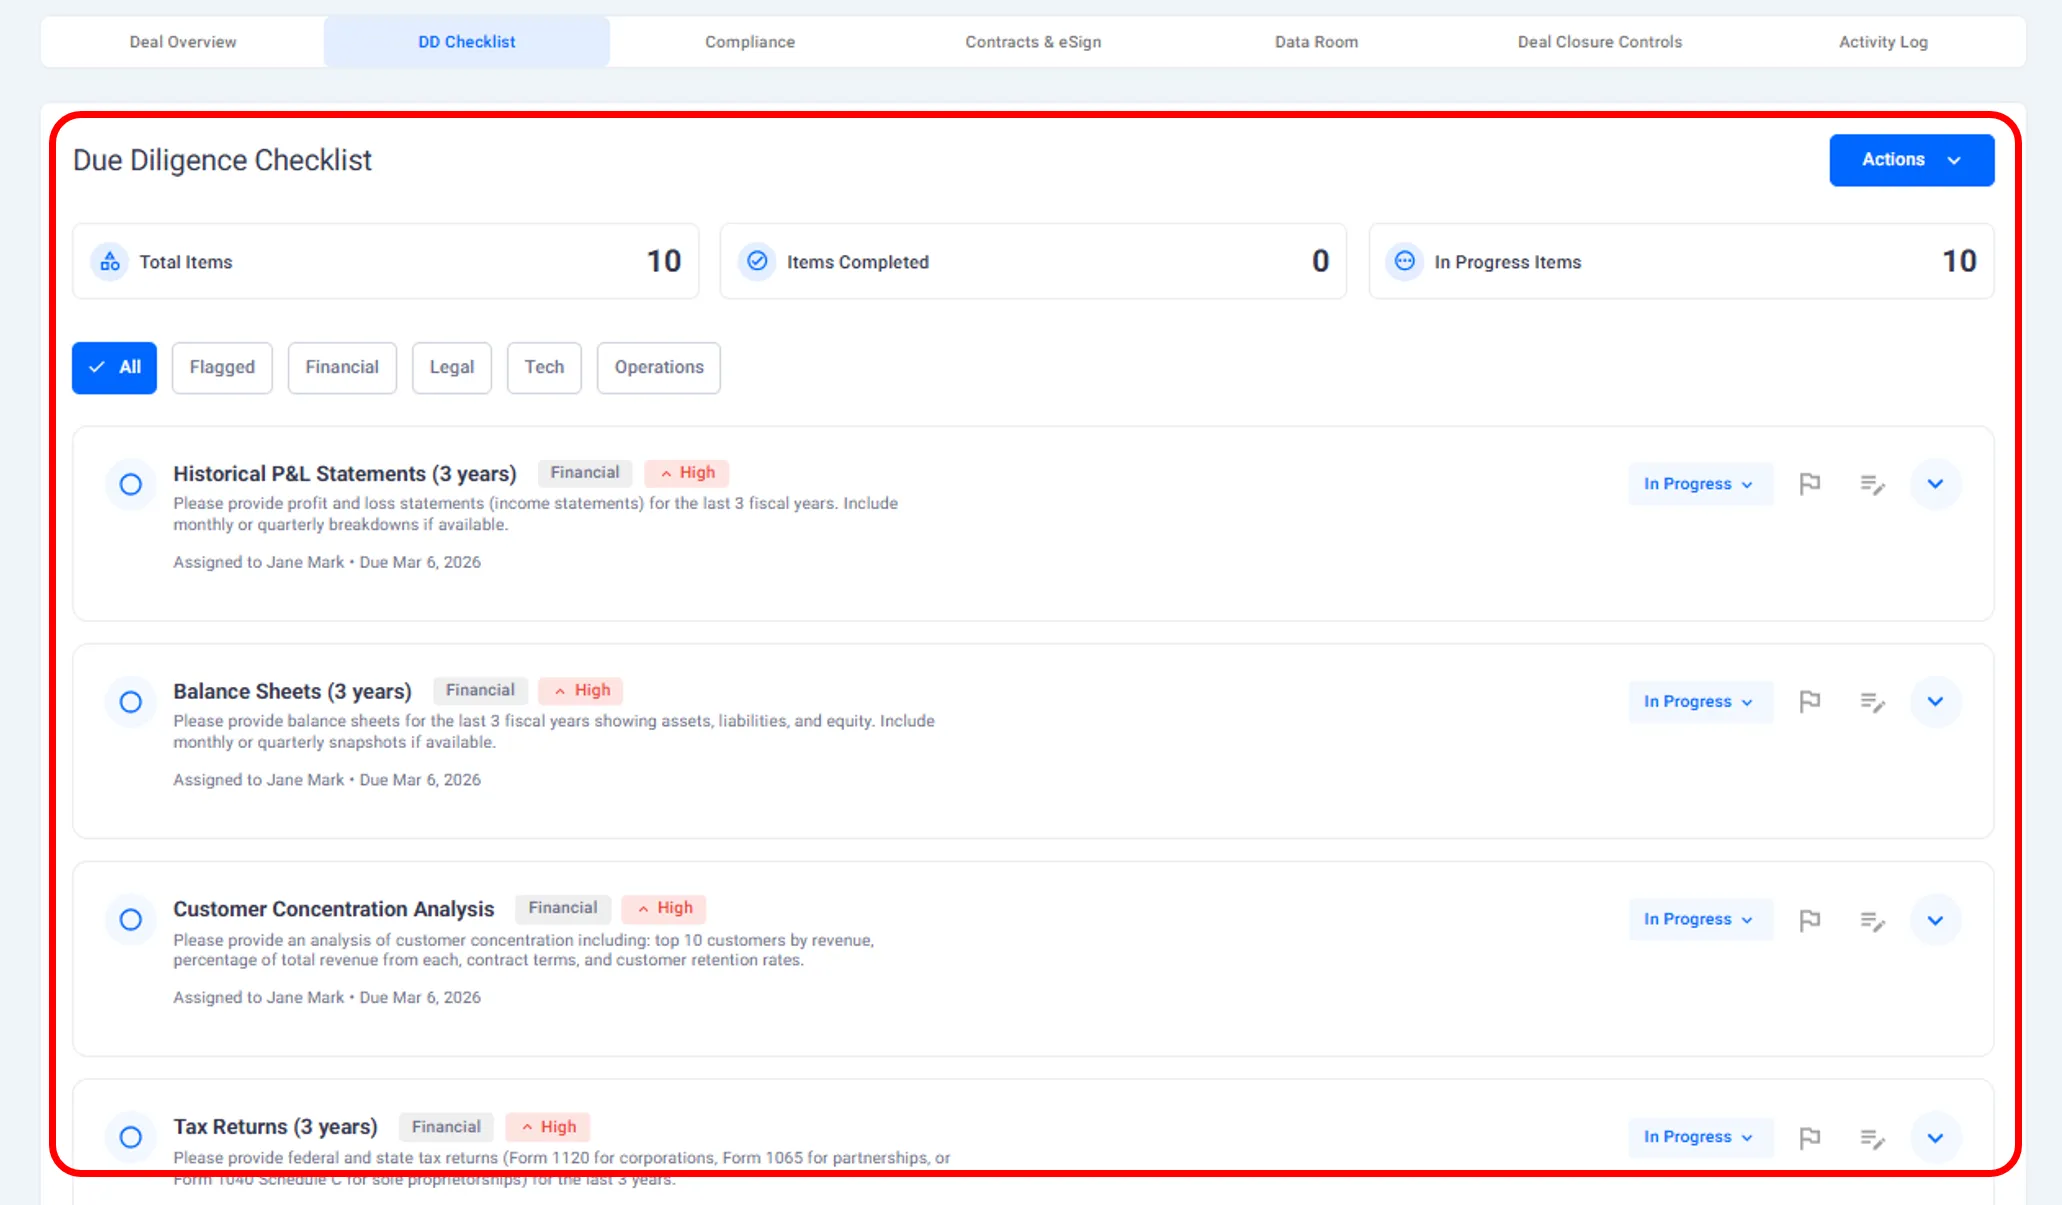2062x1205 pixels.
Task: Flag Customer Concentration Analysis item
Action: pyautogui.click(x=1809, y=920)
